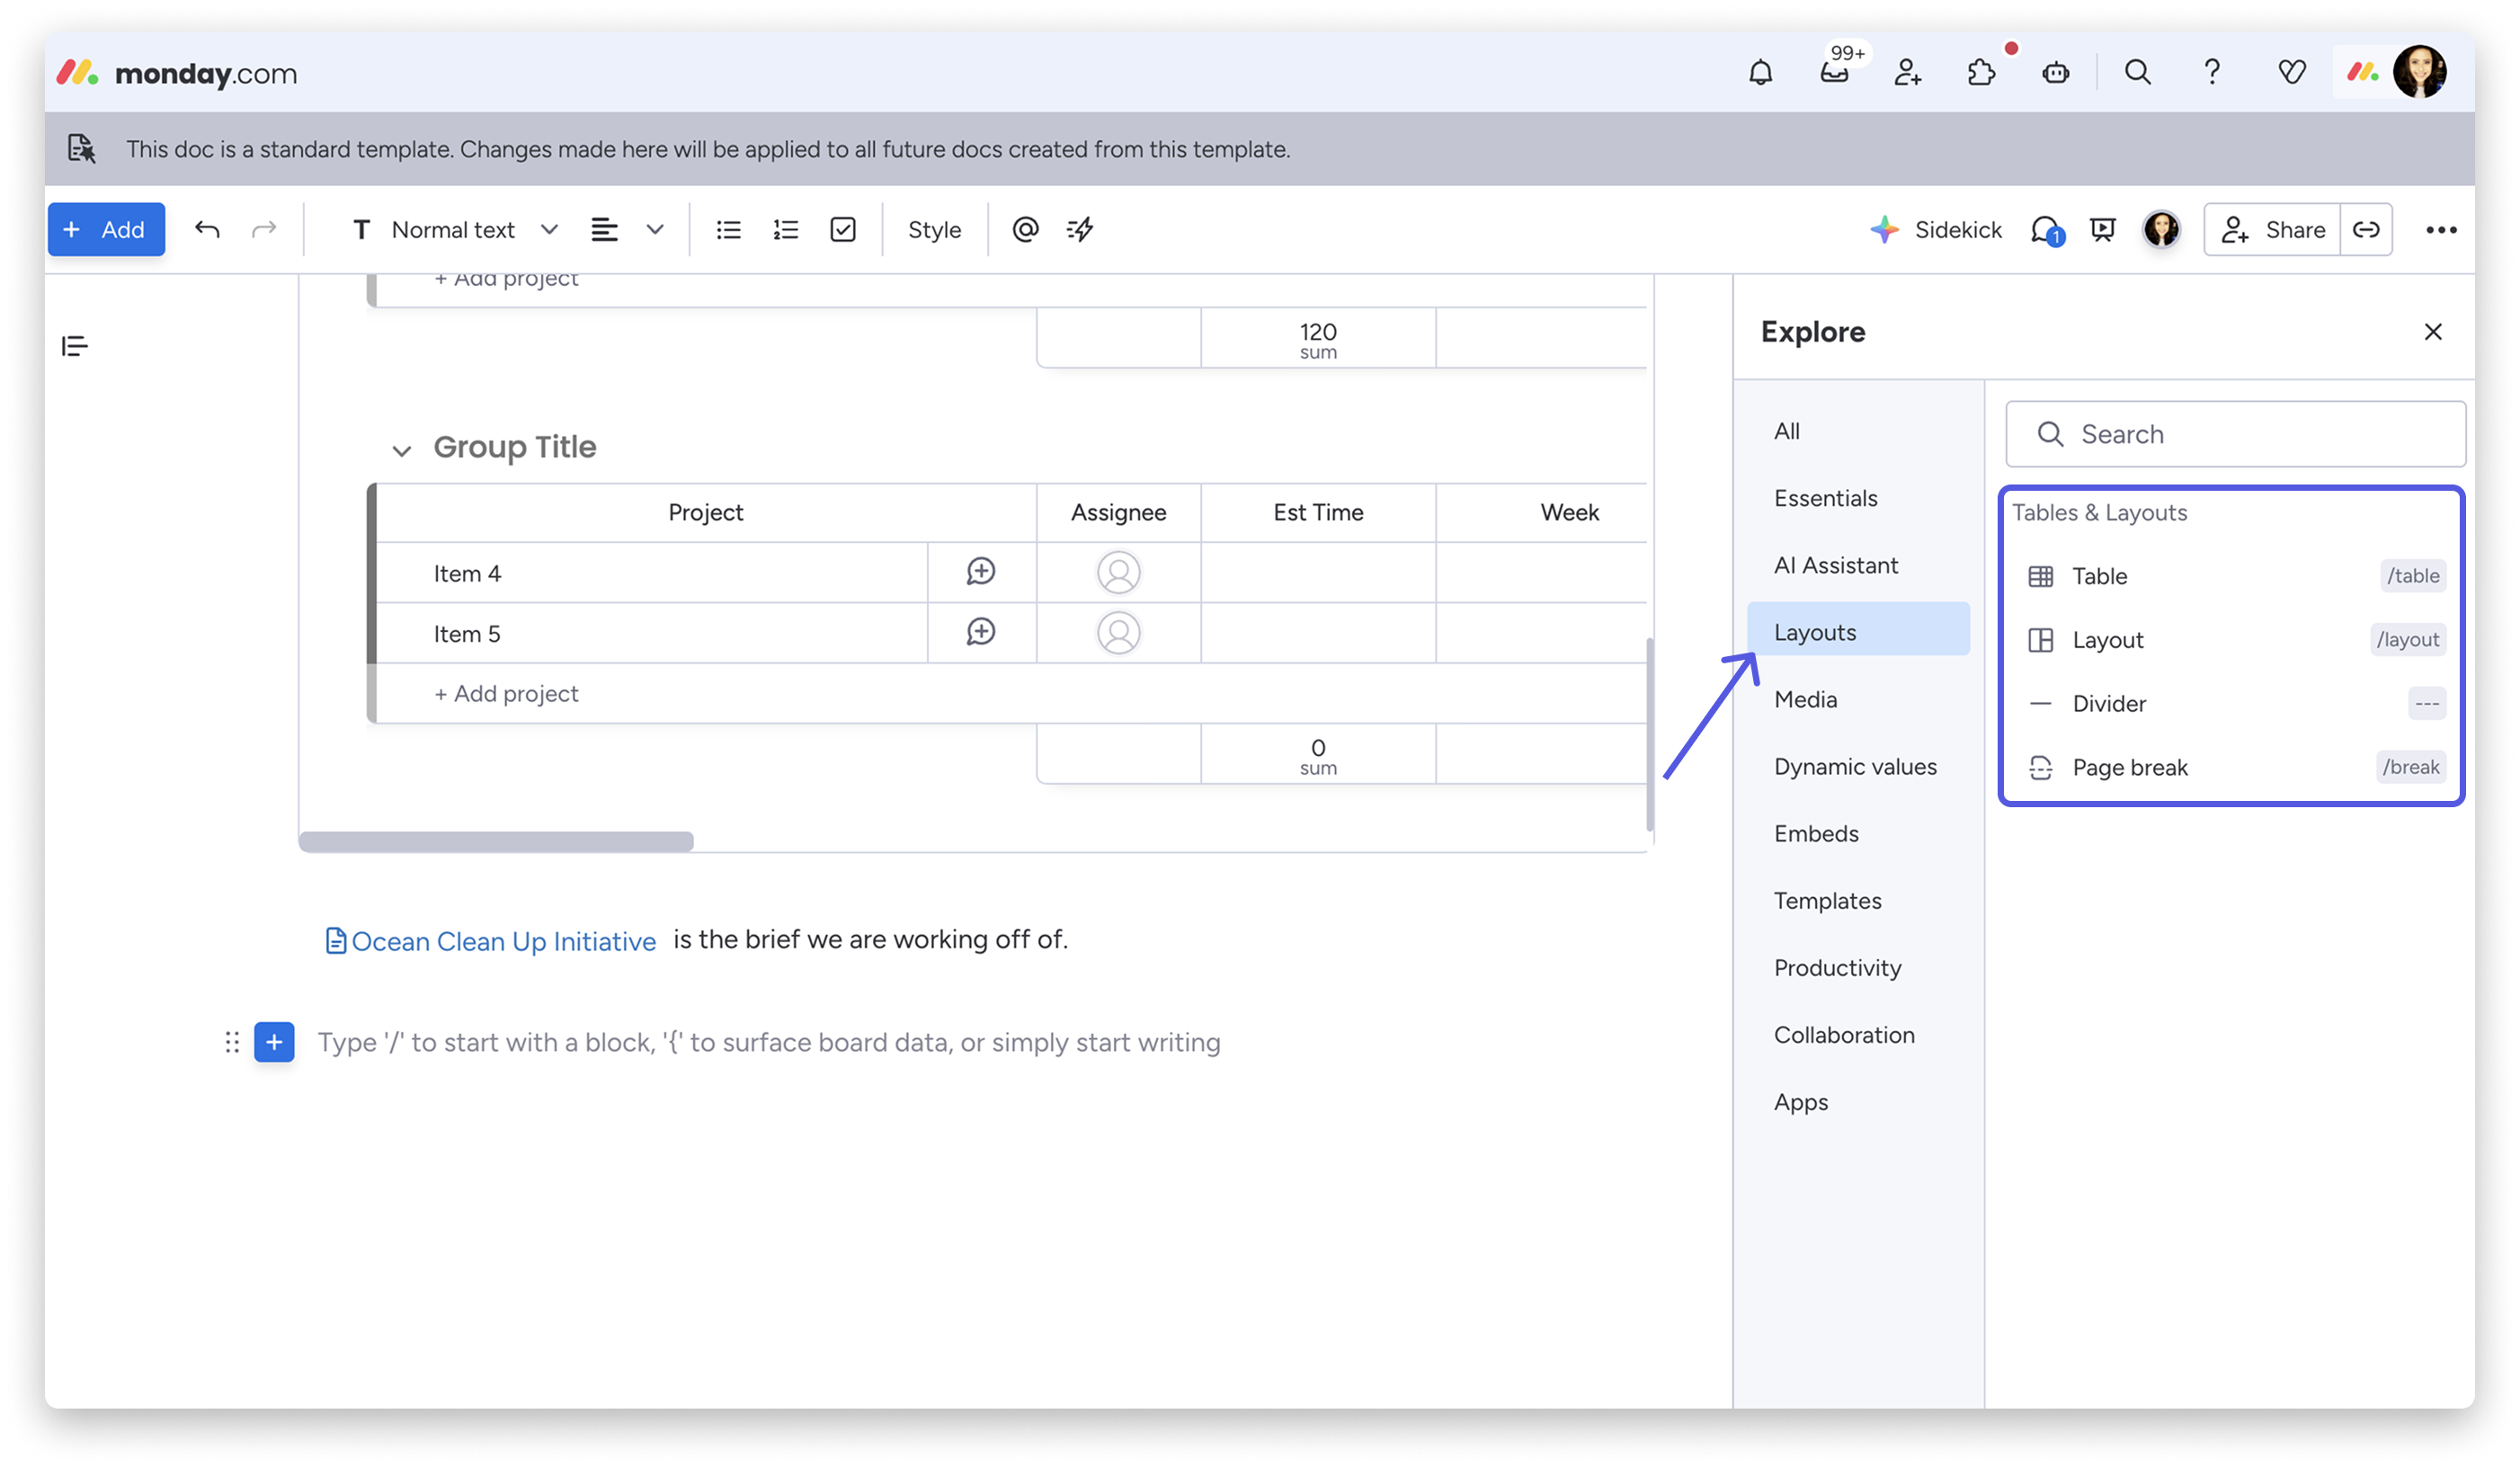Screen dimensions: 2520x1467
Task: Click the Share button
Action: pyautogui.click(x=2272, y=230)
